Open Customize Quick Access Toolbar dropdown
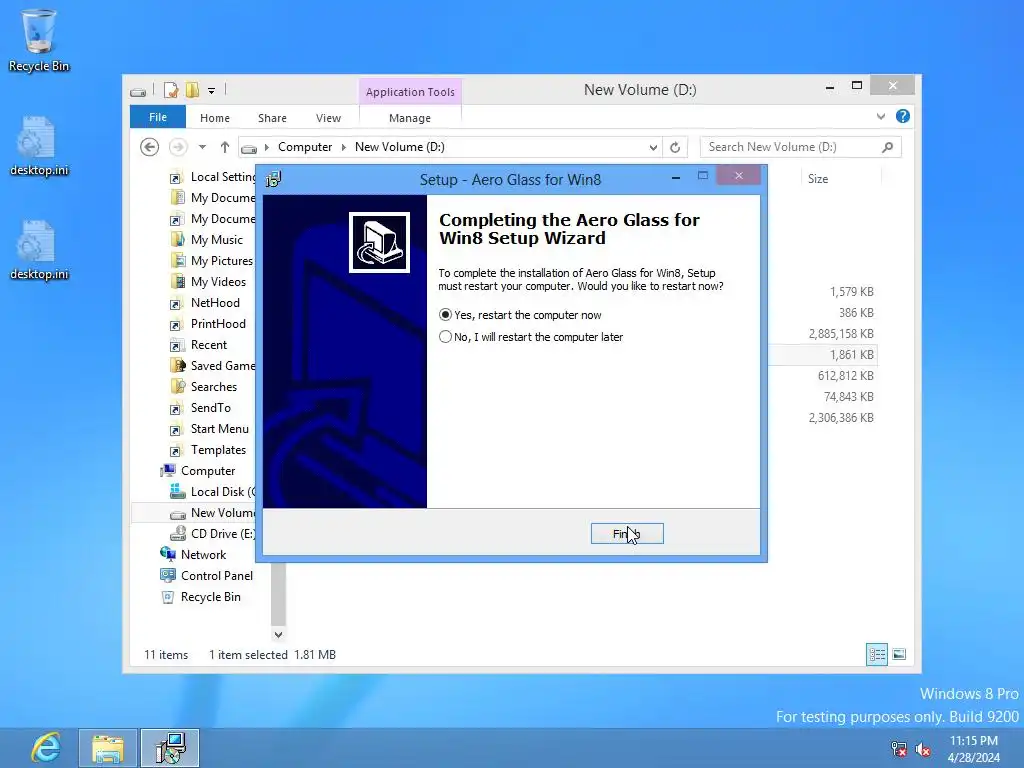 pyautogui.click(x=212, y=91)
